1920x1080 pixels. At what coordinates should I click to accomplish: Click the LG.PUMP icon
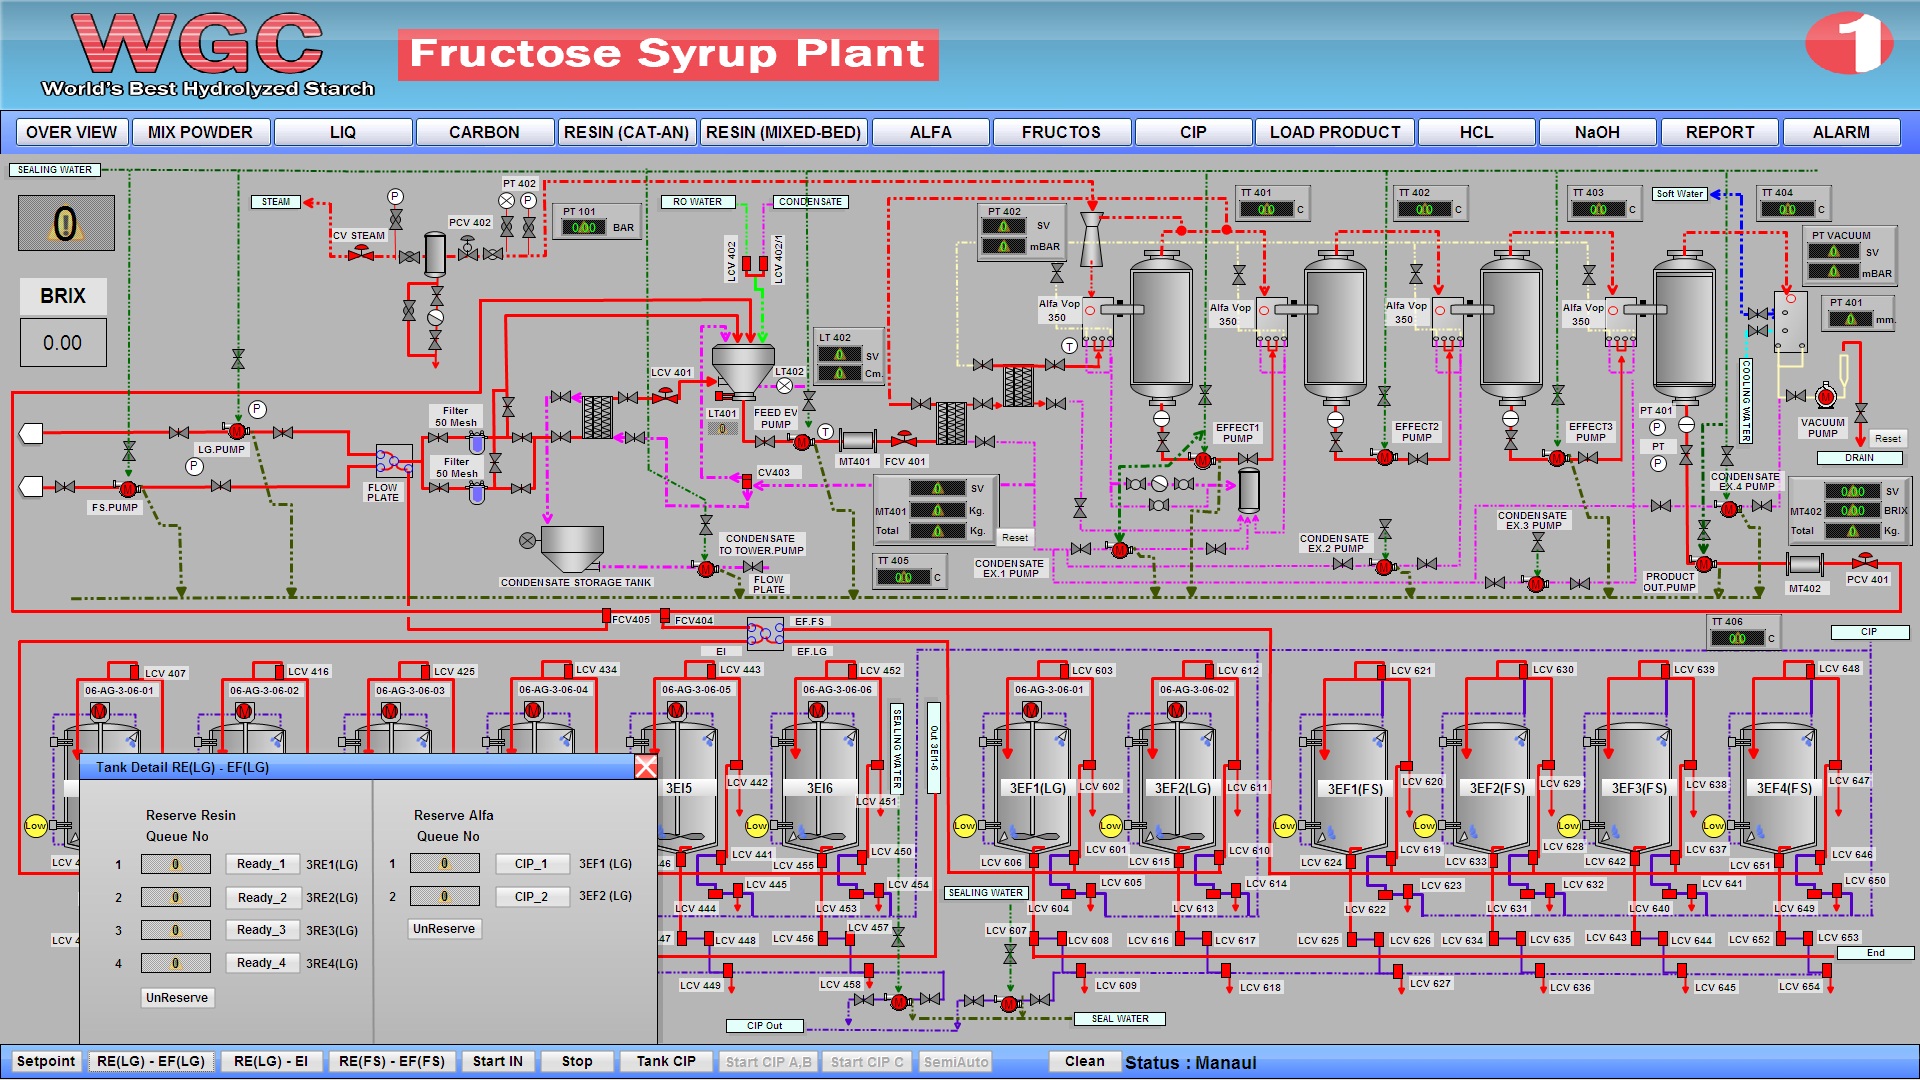pyautogui.click(x=236, y=431)
